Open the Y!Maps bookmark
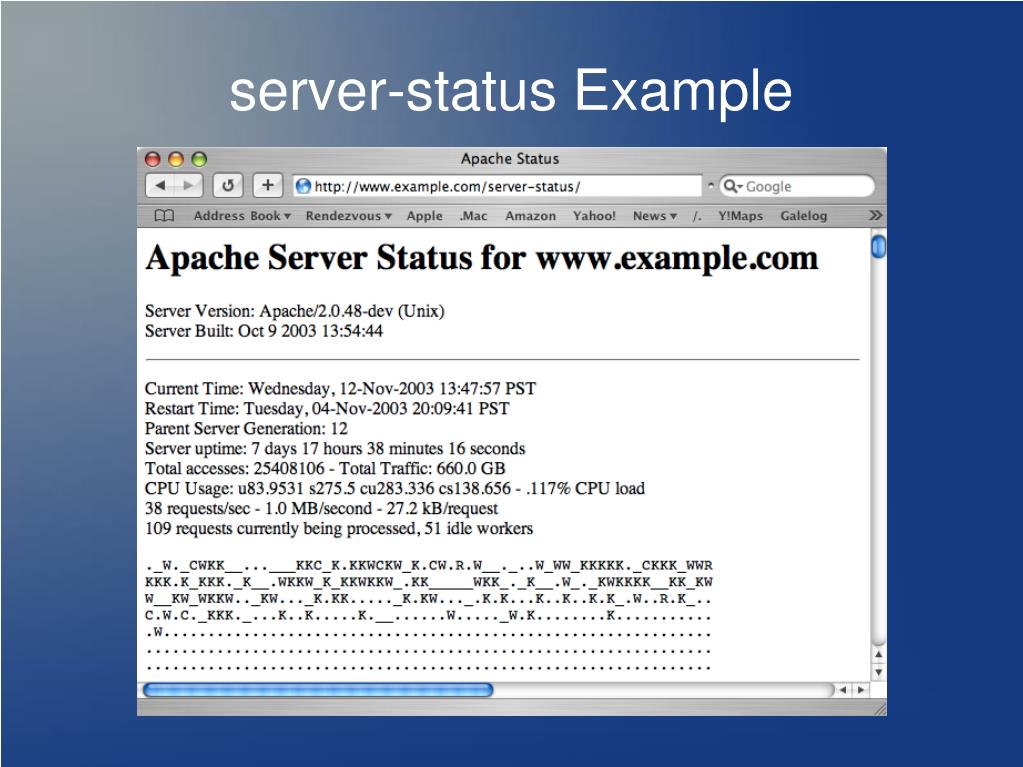This screenshot has width=1023, height=767. [740, 216]
